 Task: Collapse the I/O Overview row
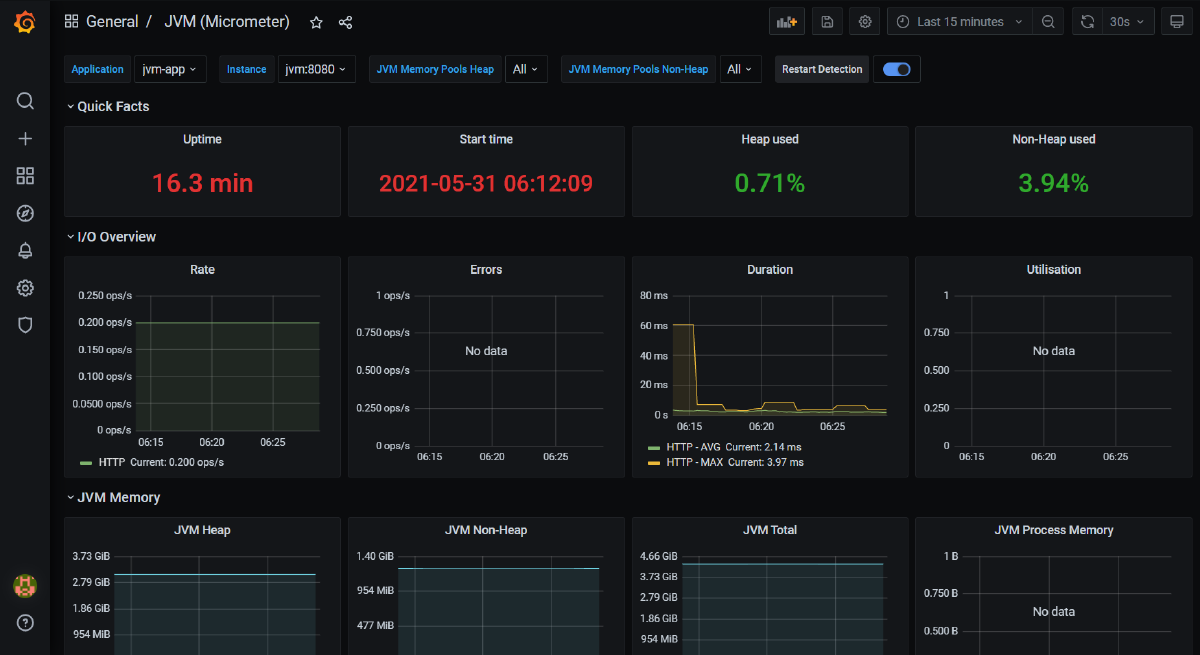click(x=116, y=237)
